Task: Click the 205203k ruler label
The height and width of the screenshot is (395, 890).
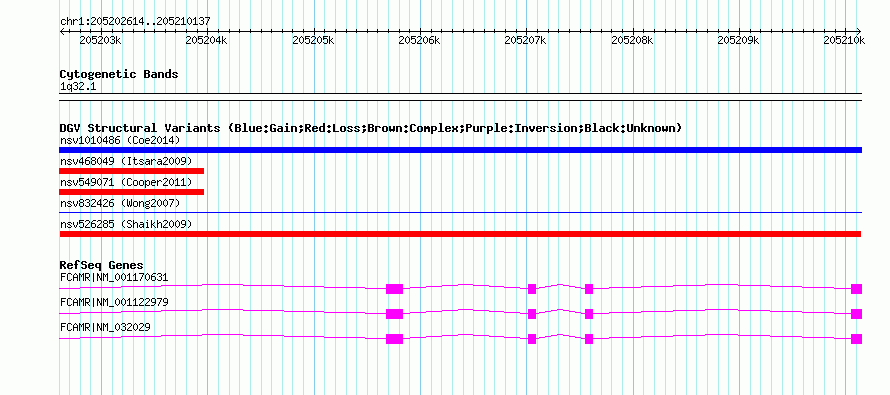Action: 100,40
